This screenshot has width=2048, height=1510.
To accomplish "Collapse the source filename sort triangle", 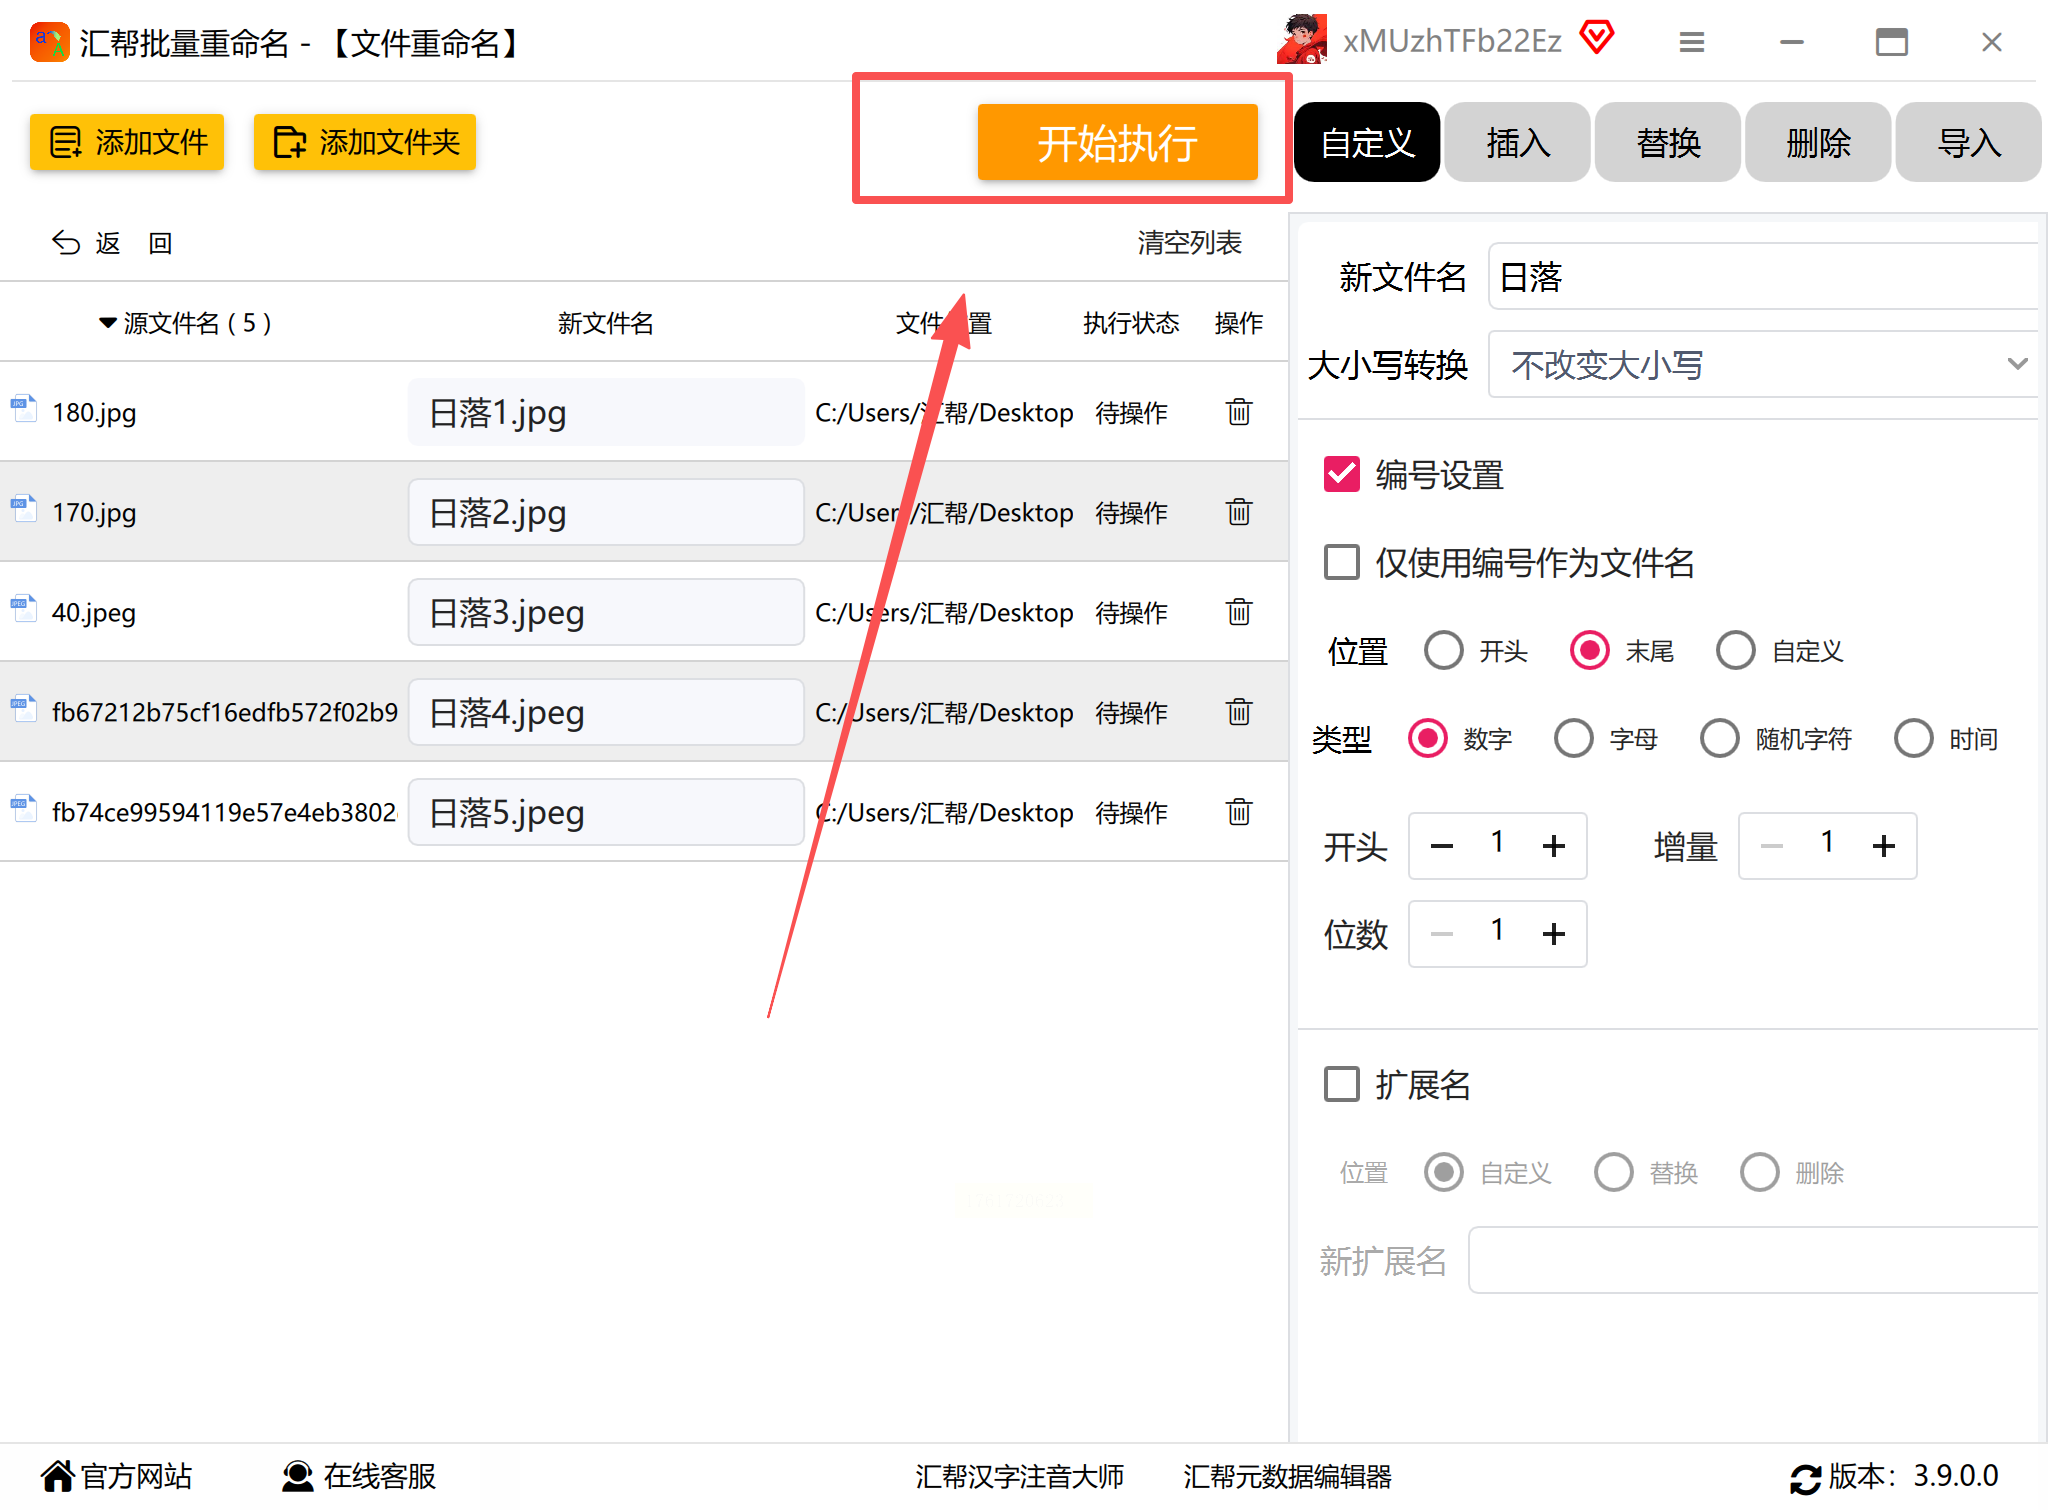I will click(x=107, y=323).
